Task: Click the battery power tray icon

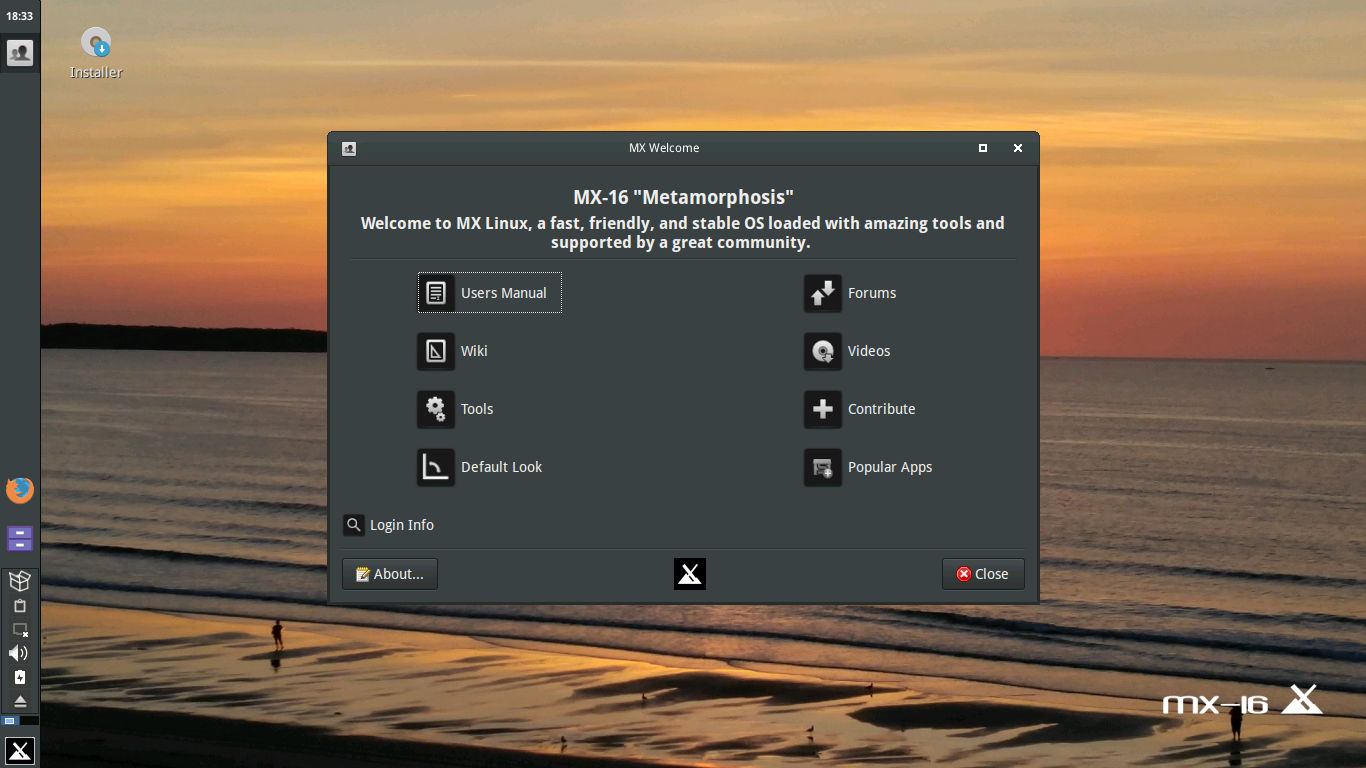Action: [20, 677]
